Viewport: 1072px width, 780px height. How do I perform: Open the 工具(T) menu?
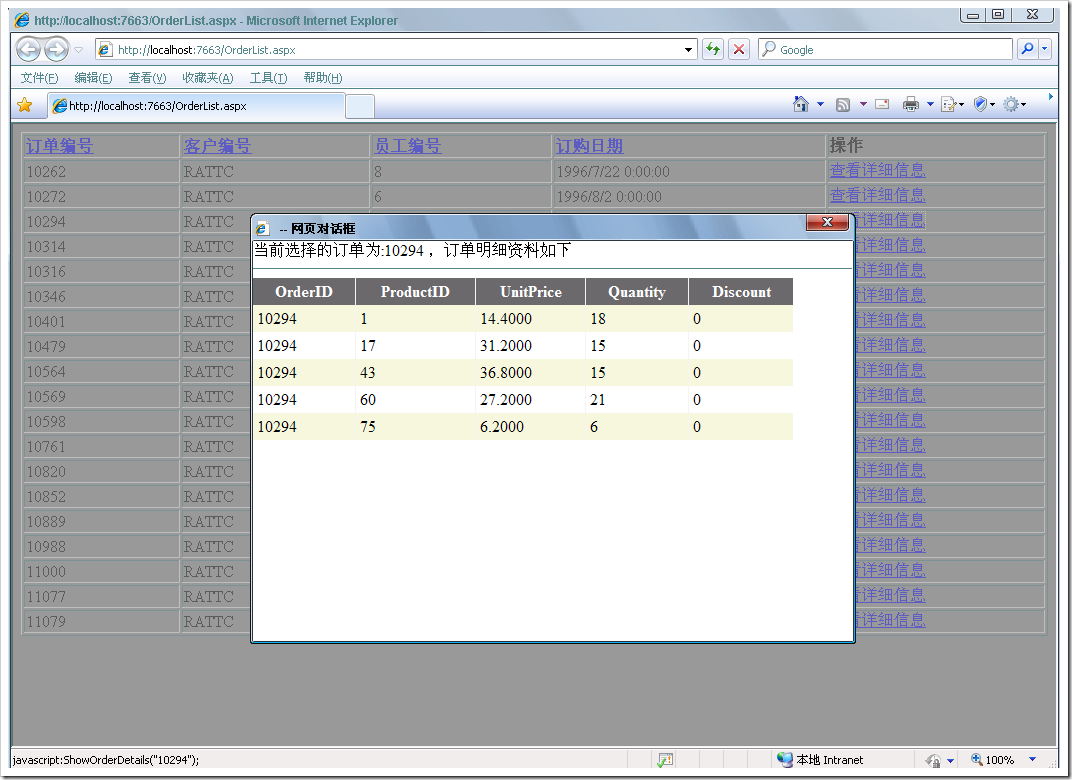pyautogui.click(x=268, y=78)
